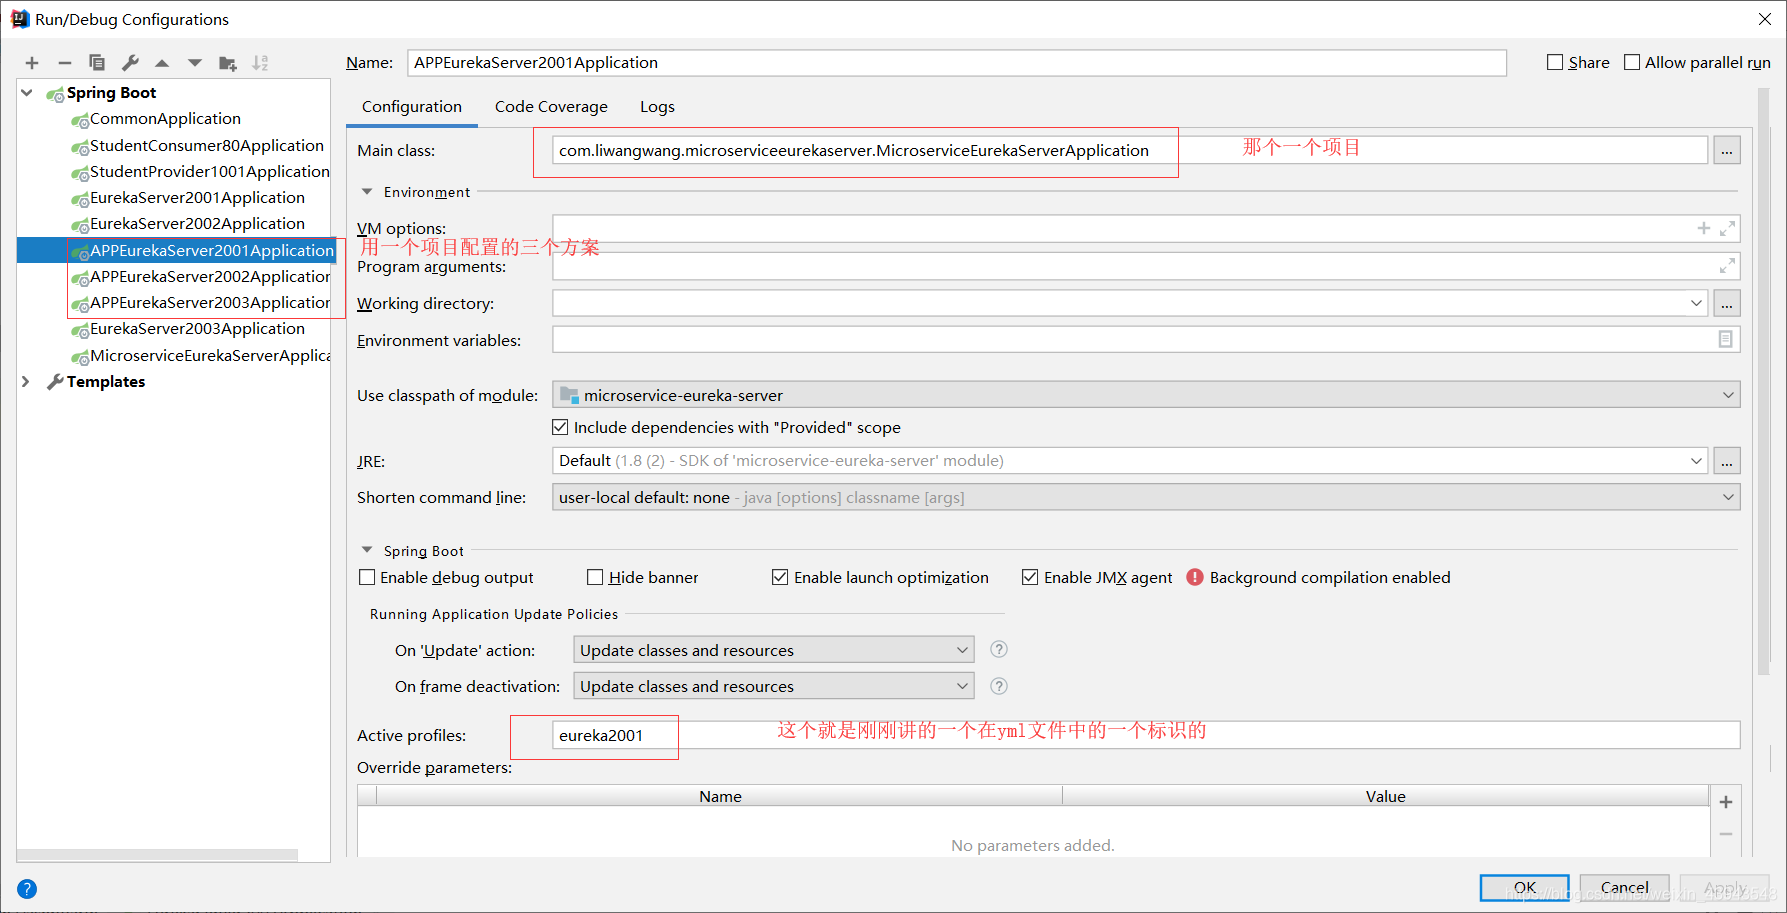Select APPEurekaServer2003Application configuration
This screenshot has height=913, width=1787.
[x=210, y=303]
